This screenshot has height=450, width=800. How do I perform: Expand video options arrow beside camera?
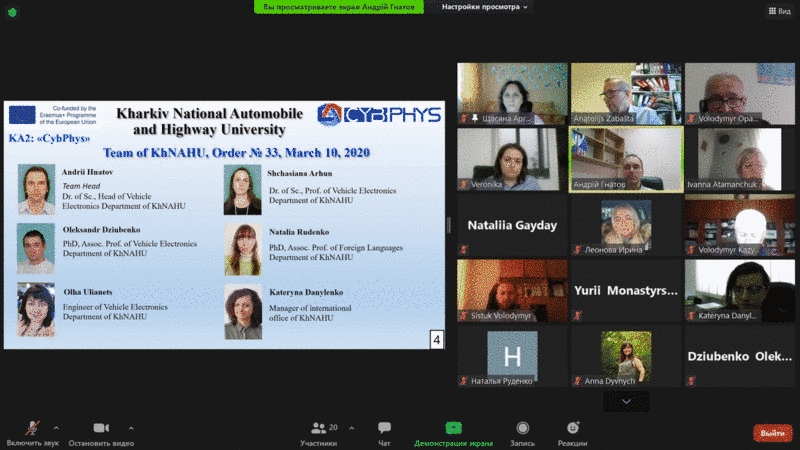click(x=131, y=428)
